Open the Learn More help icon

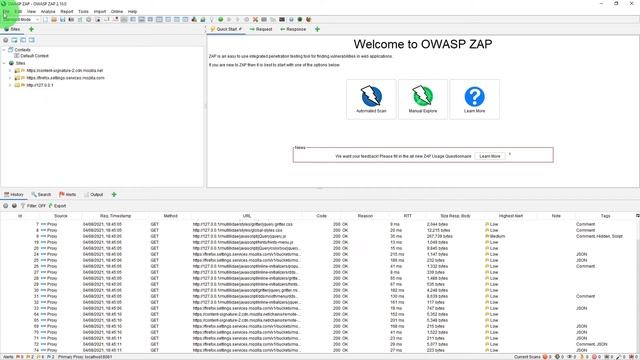(474, 99)
